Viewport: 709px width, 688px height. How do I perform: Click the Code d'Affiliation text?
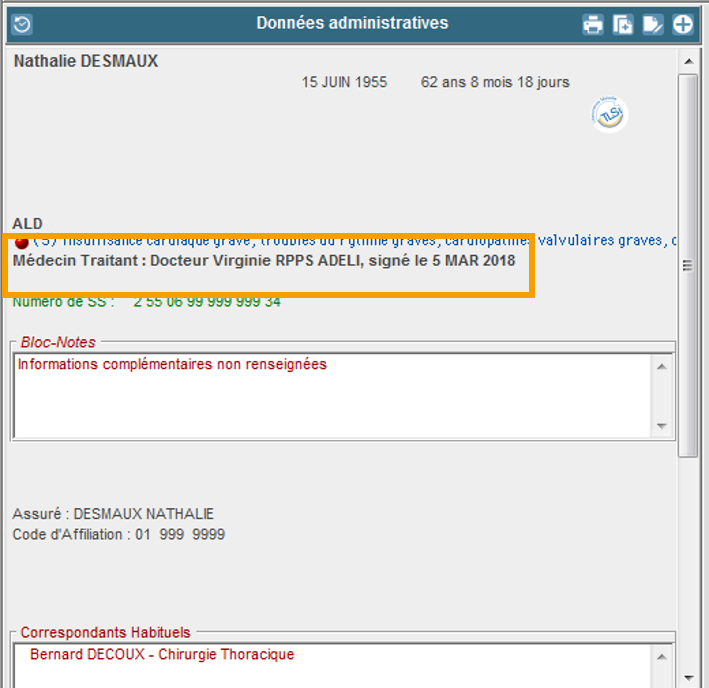[x=118, y=535]
